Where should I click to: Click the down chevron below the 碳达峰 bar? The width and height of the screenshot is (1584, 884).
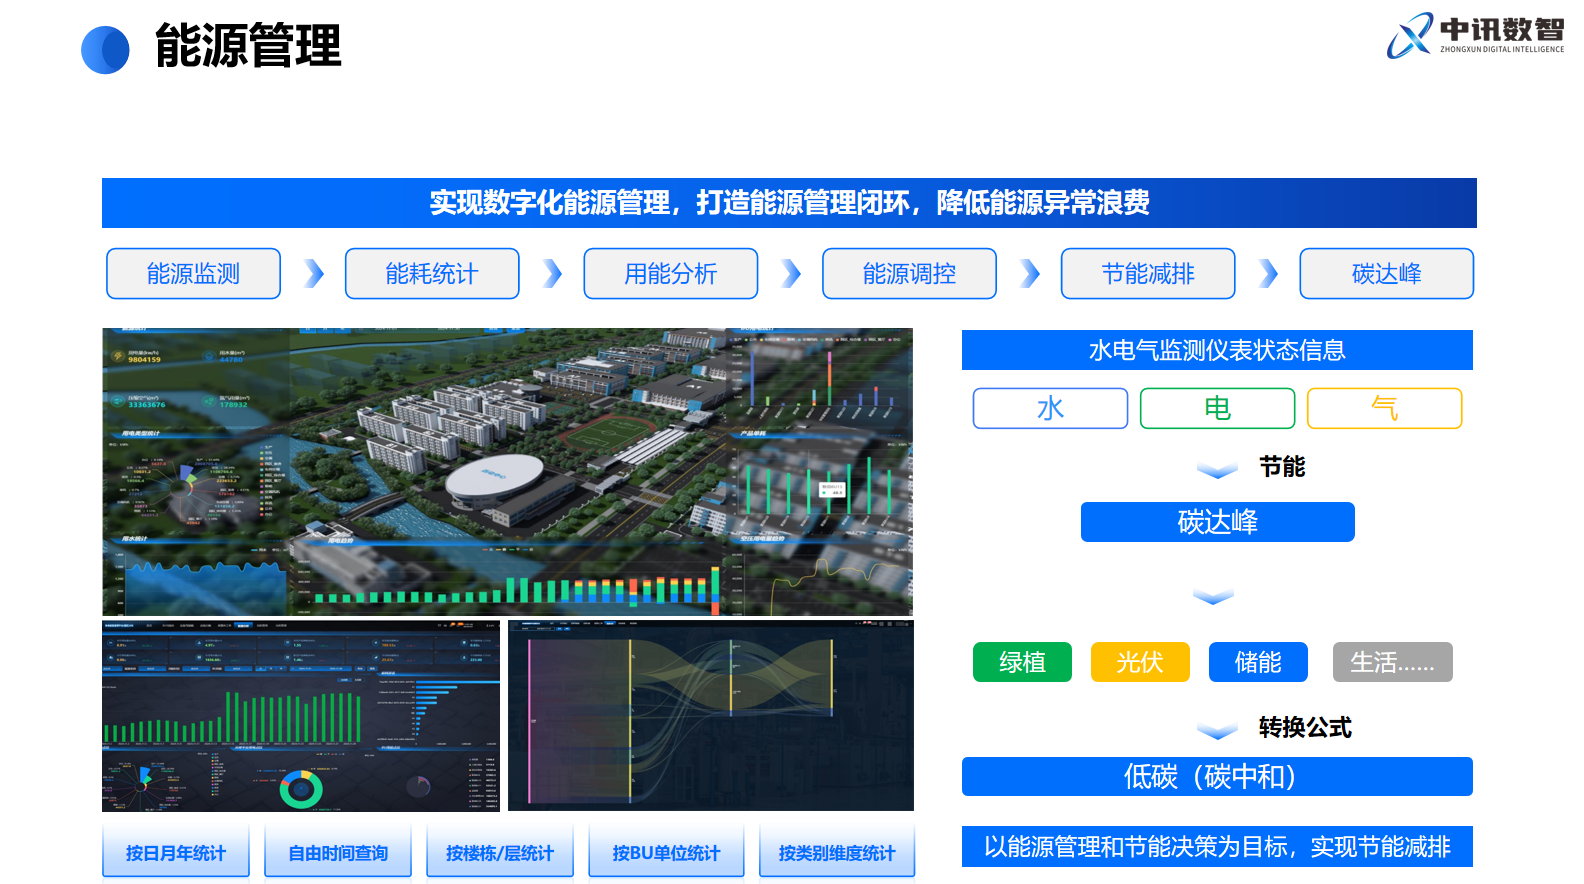1213,597
